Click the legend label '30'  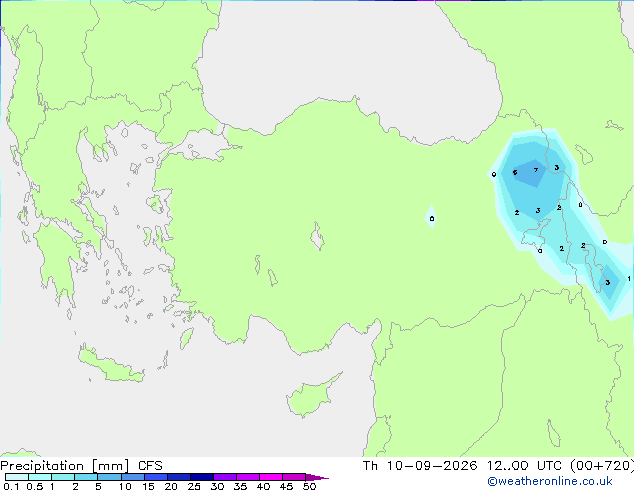(x=218, y=486)
